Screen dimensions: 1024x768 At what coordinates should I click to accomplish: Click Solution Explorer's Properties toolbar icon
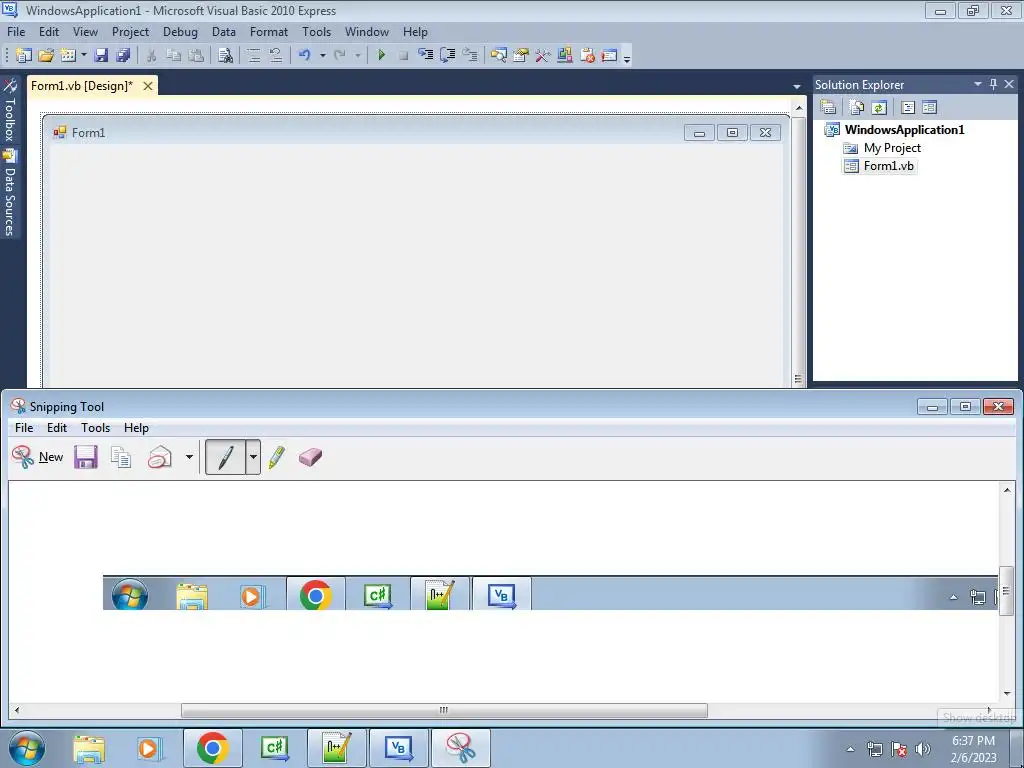tap(828, 107)
